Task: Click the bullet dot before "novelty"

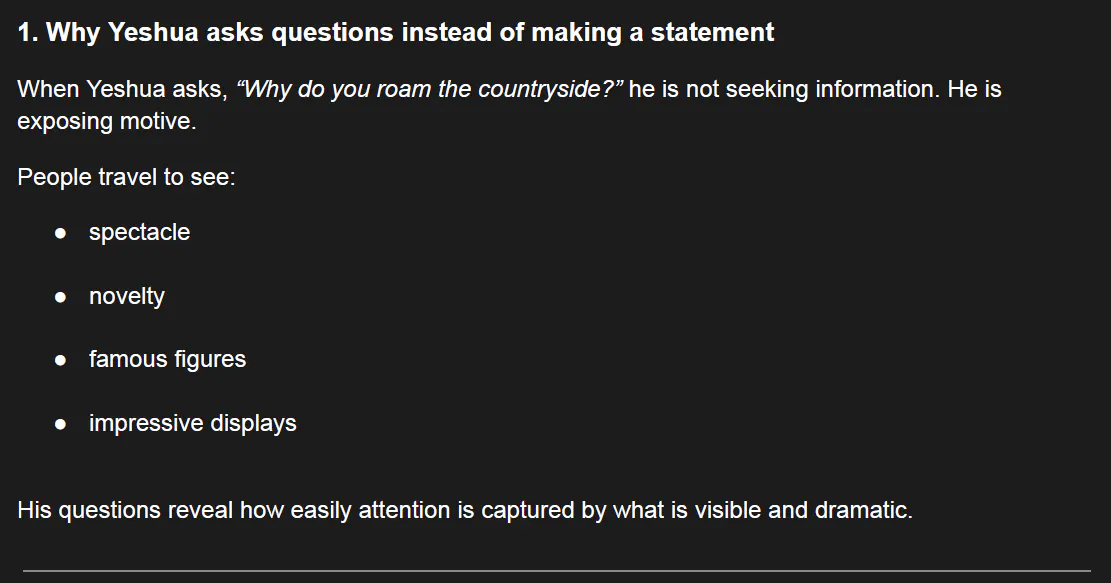Action: pos(61,297)
